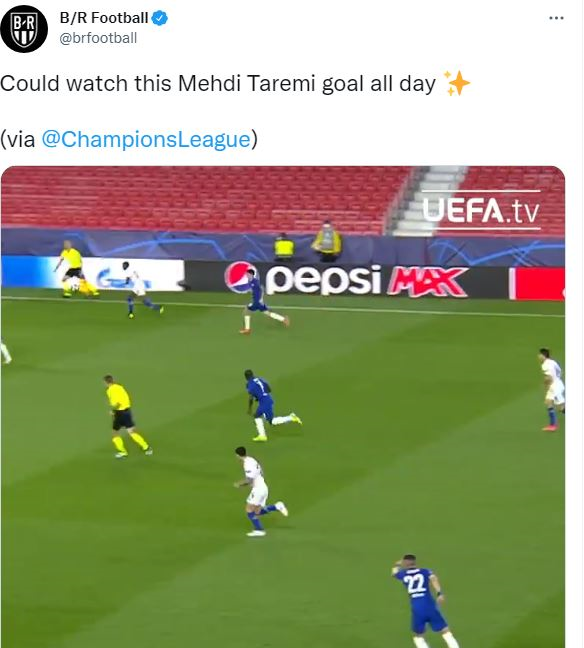Click the white-kit player running in midfield
The image size is (584, 648).
point(259,491)
